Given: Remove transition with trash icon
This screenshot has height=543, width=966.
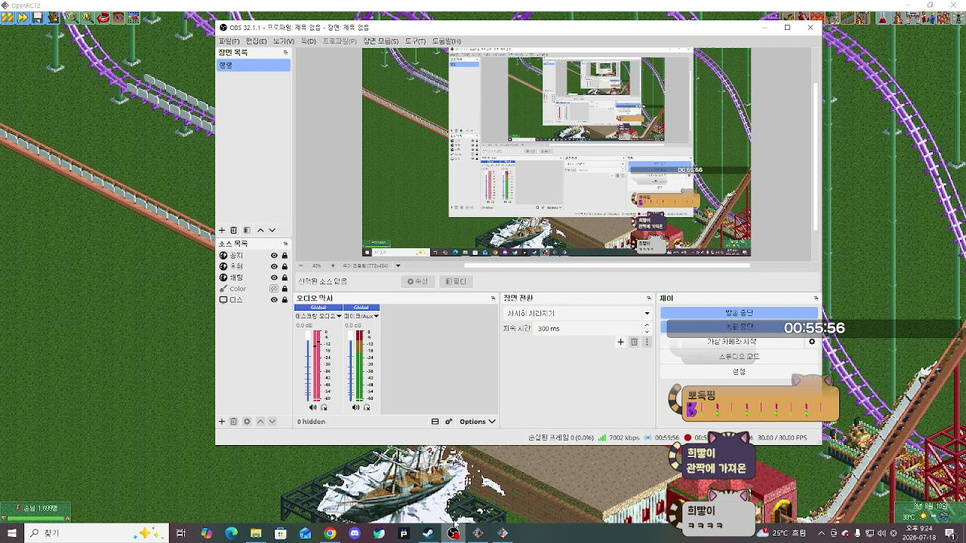Looking at the screenshot, I should [634, 342].
